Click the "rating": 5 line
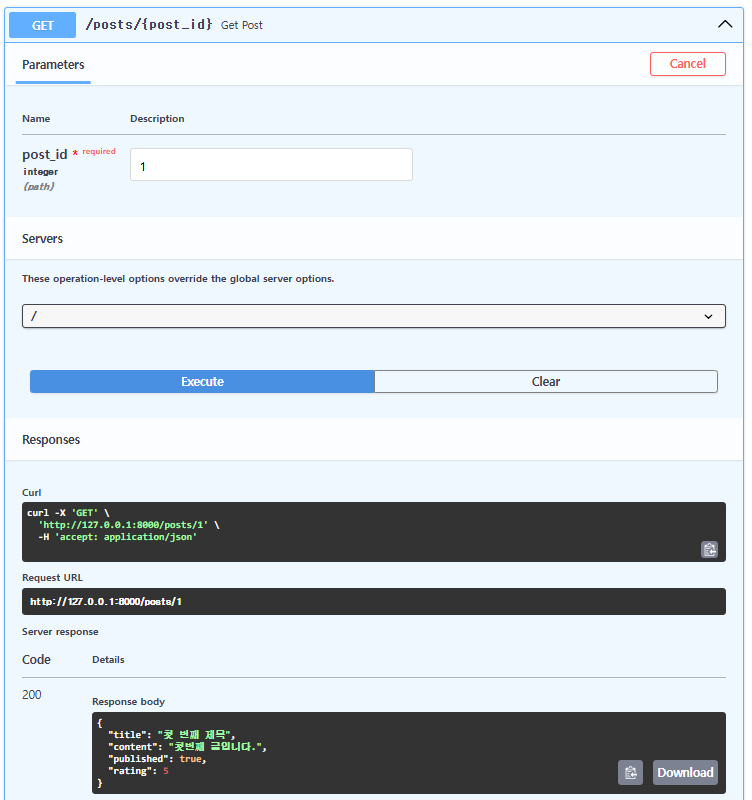Image resolution: width=752 pixels, height=800 pixels. tap(138, 771)
